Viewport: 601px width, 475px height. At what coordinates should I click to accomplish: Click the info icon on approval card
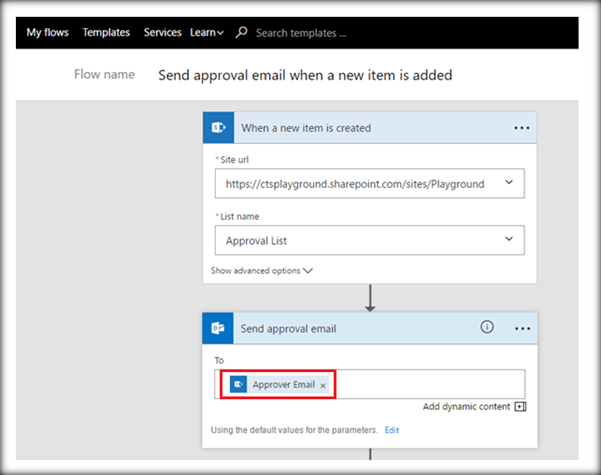click(x=487, y=327)
